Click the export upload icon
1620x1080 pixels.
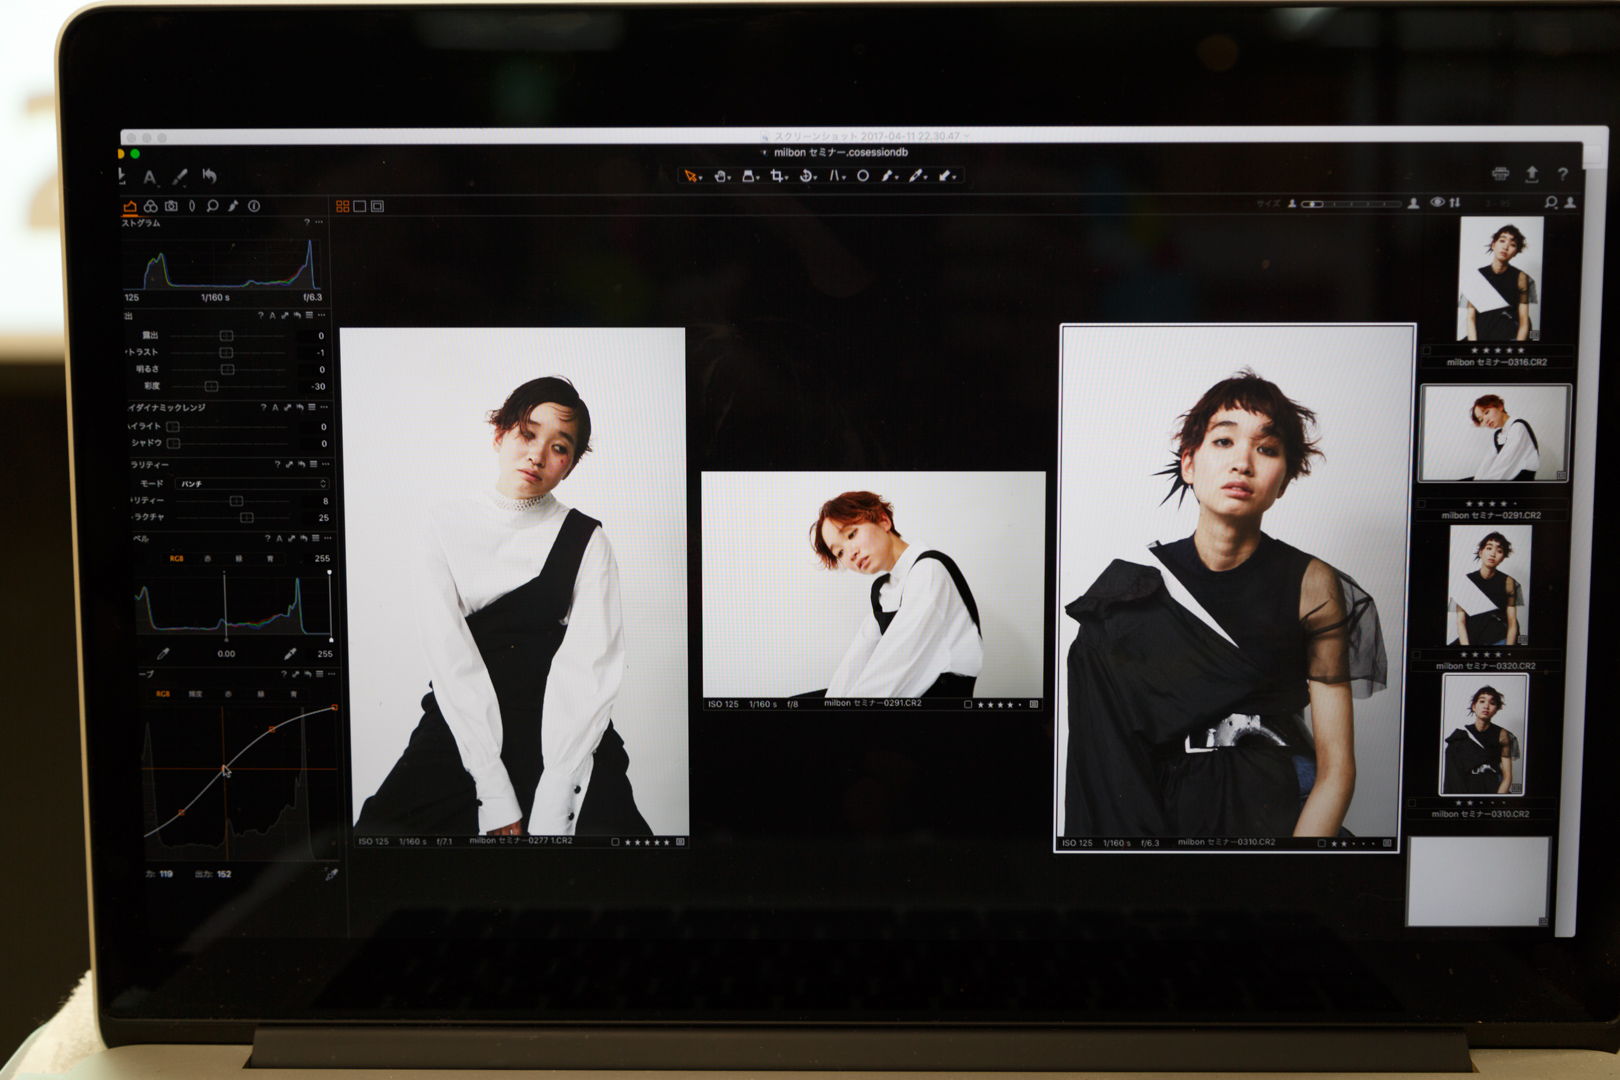pos(1531,174)
